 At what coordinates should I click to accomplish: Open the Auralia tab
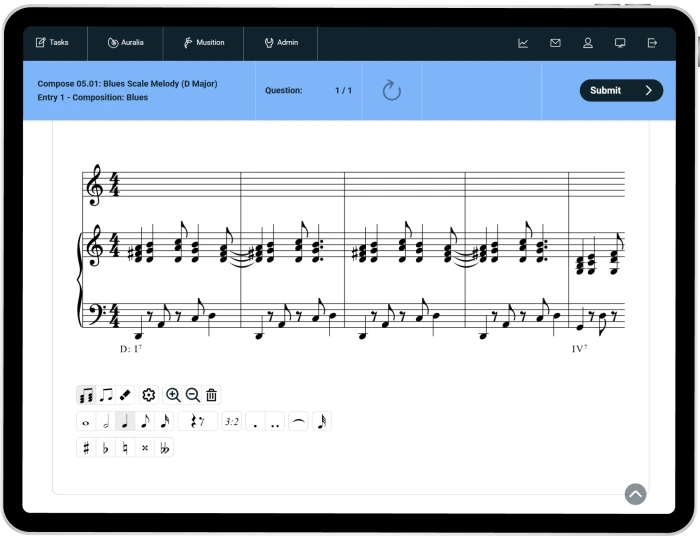click(125, 43)
